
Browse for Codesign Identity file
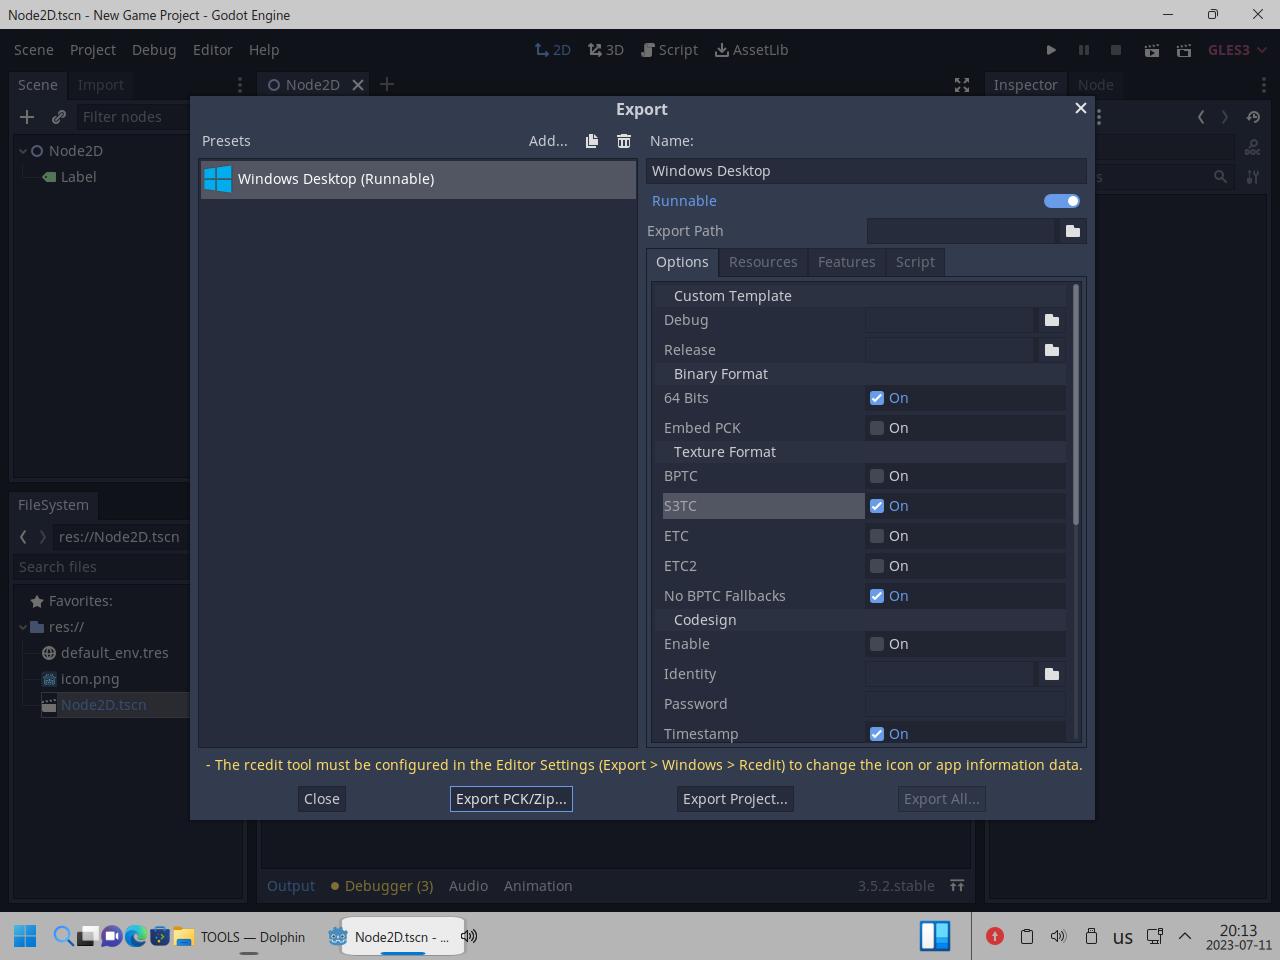coord(1051,674)
